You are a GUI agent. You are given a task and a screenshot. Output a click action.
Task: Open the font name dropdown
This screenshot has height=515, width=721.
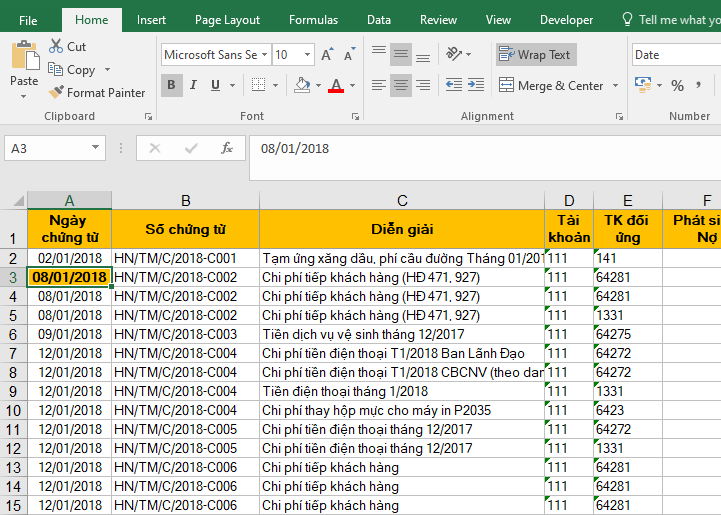click(263, 55)
